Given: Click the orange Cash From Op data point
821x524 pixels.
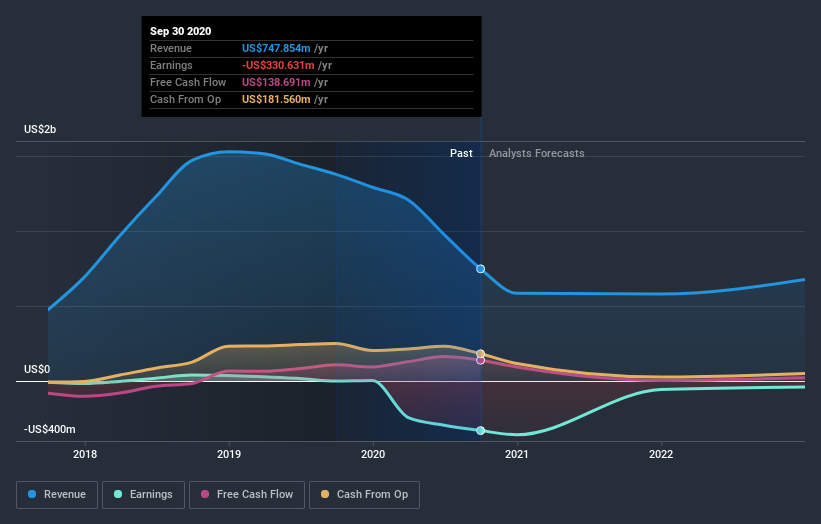Looking at the screenshot, I should click(x=480, y=354).
